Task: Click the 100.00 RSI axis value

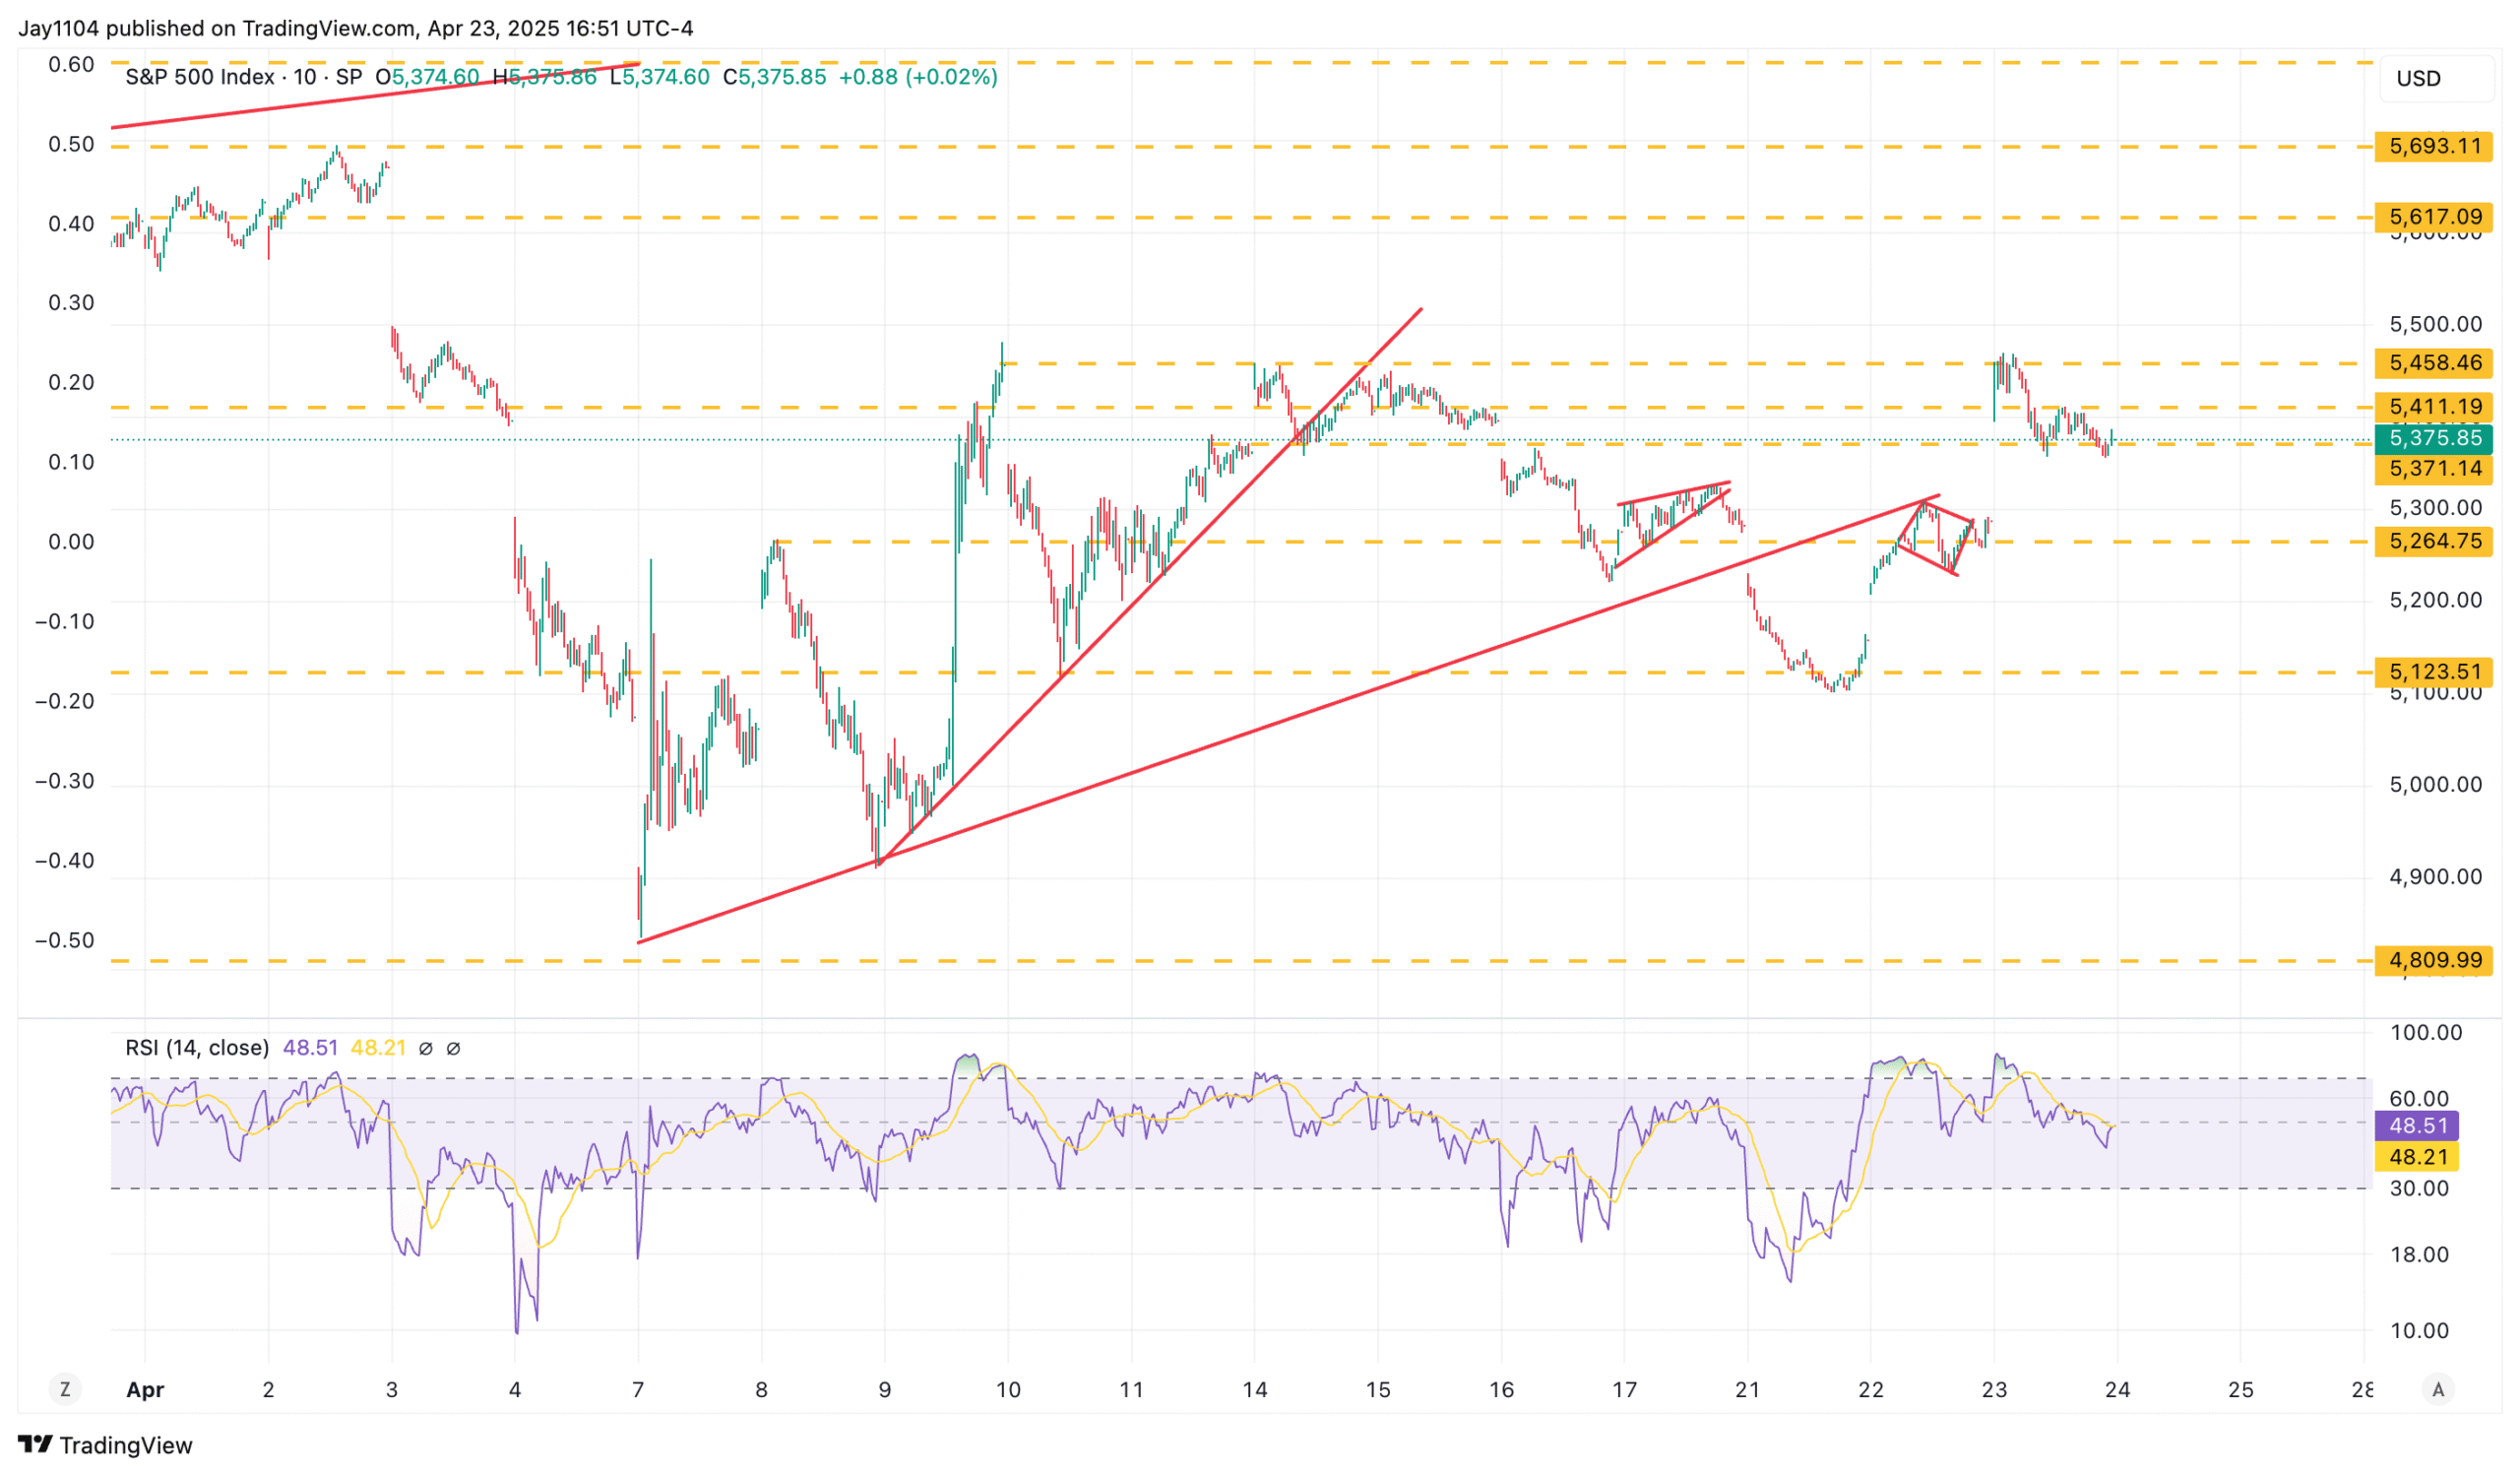Action: point(2426,1032)
